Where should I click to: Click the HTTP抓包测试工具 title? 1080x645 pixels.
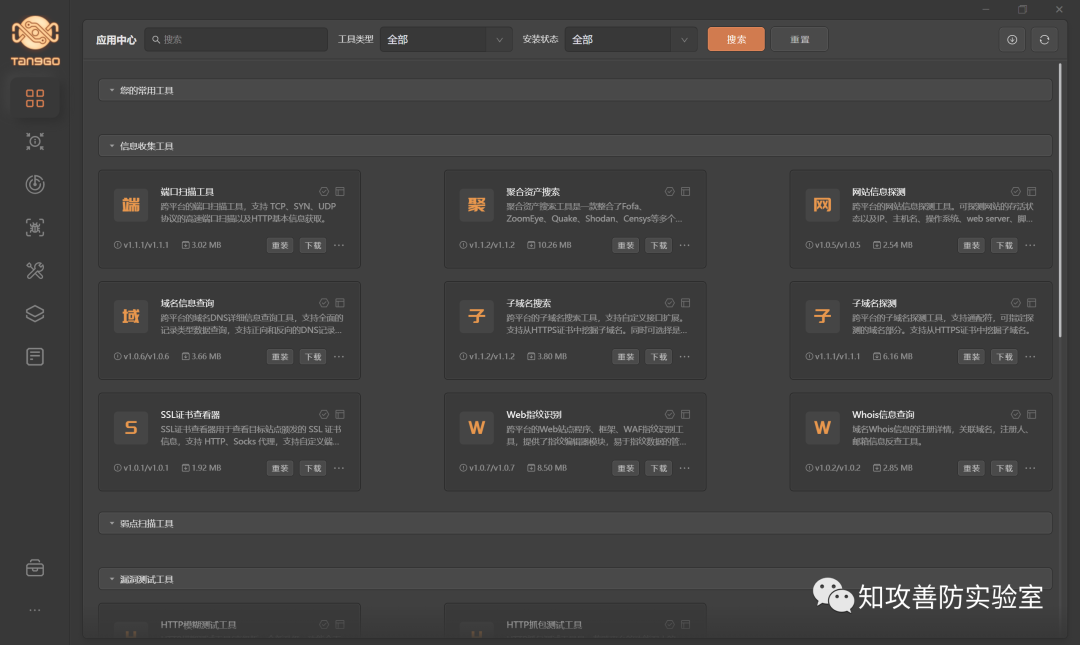click(x=544, y=625)
